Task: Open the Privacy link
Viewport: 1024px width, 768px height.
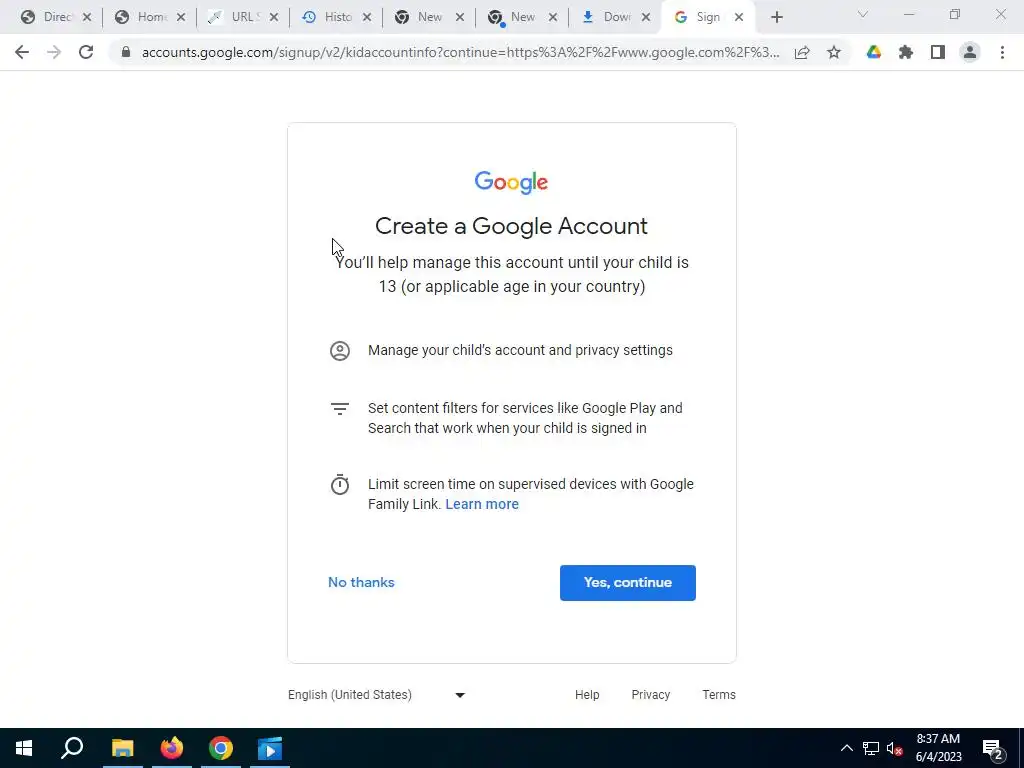Action: tap(650, 695)
